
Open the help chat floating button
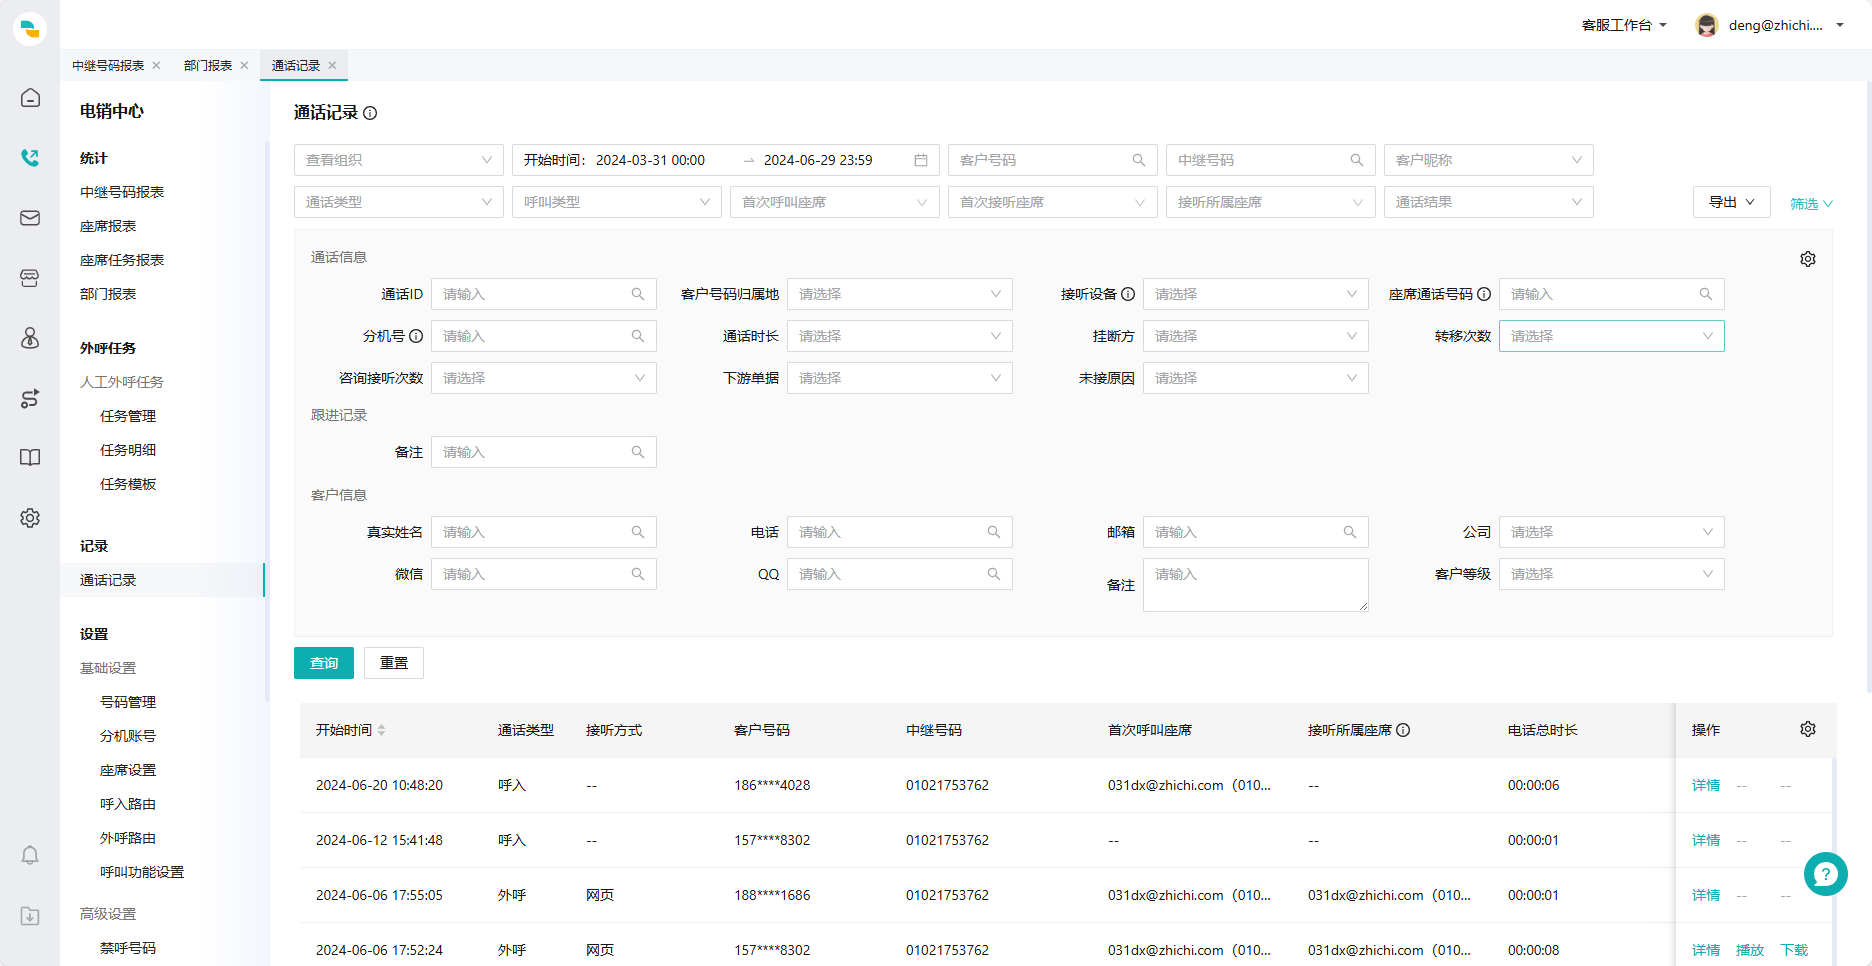point(1826,874)
